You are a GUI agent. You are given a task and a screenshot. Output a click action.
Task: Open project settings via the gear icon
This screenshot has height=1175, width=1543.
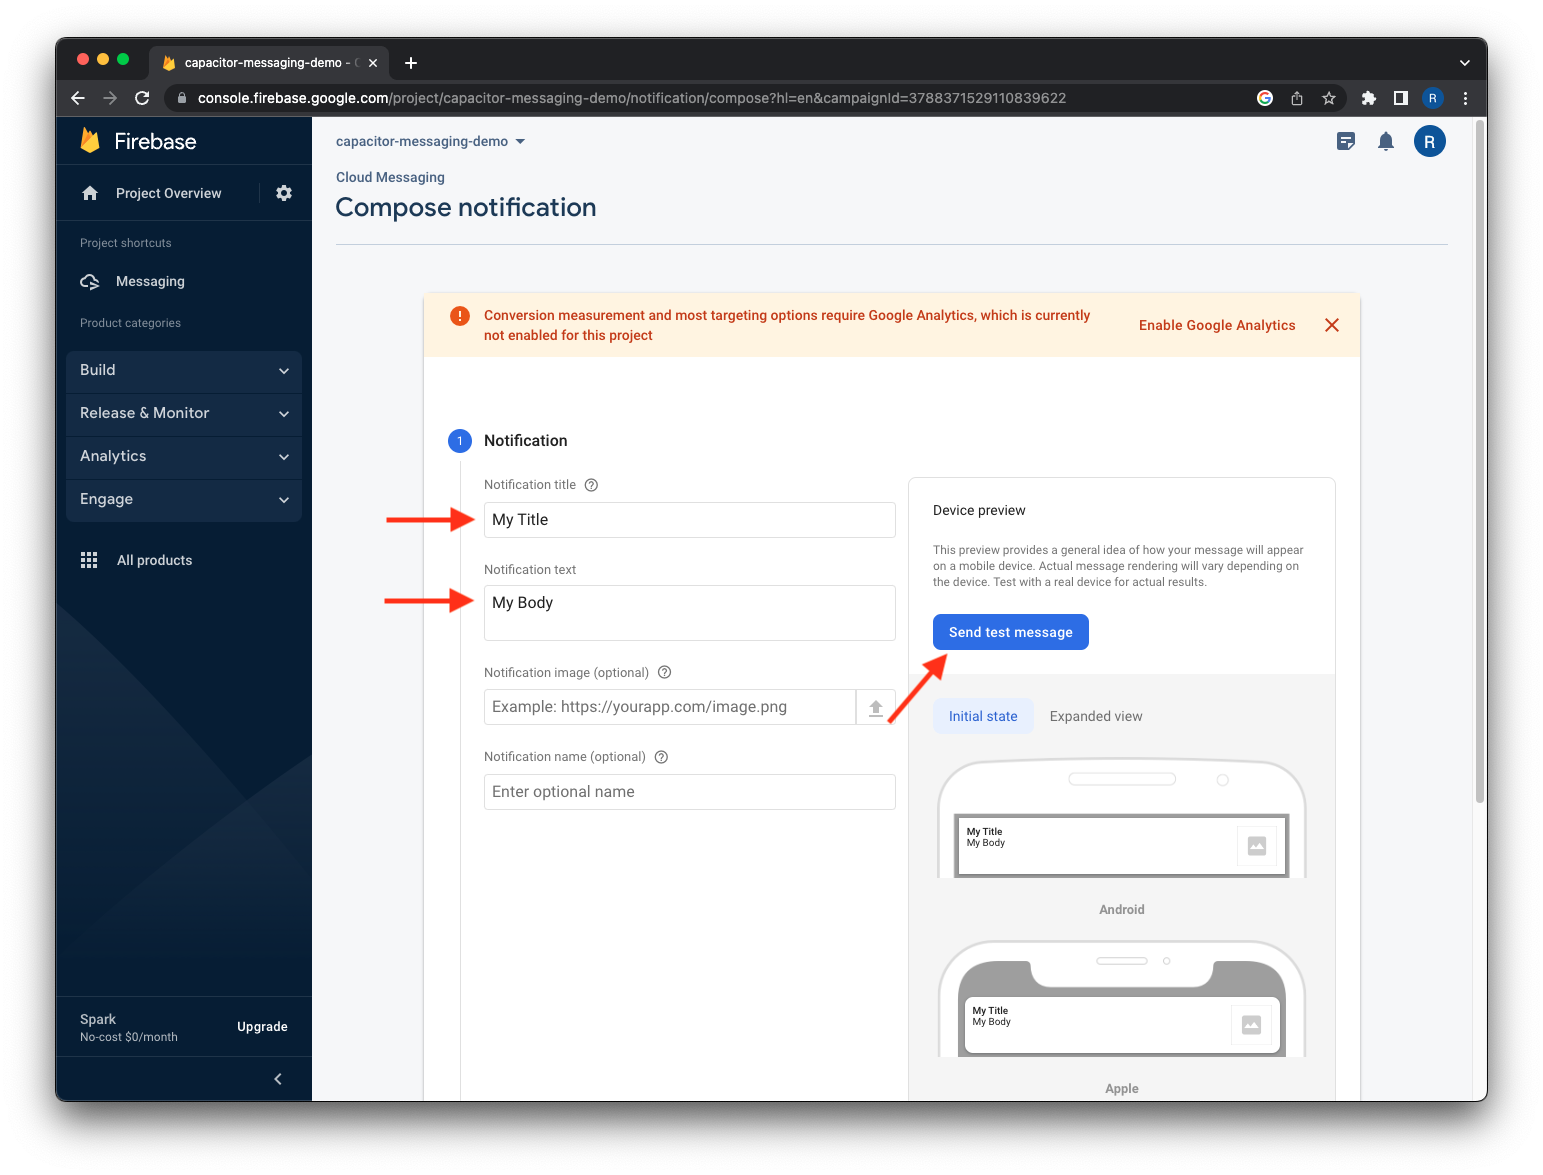point(284,192)
